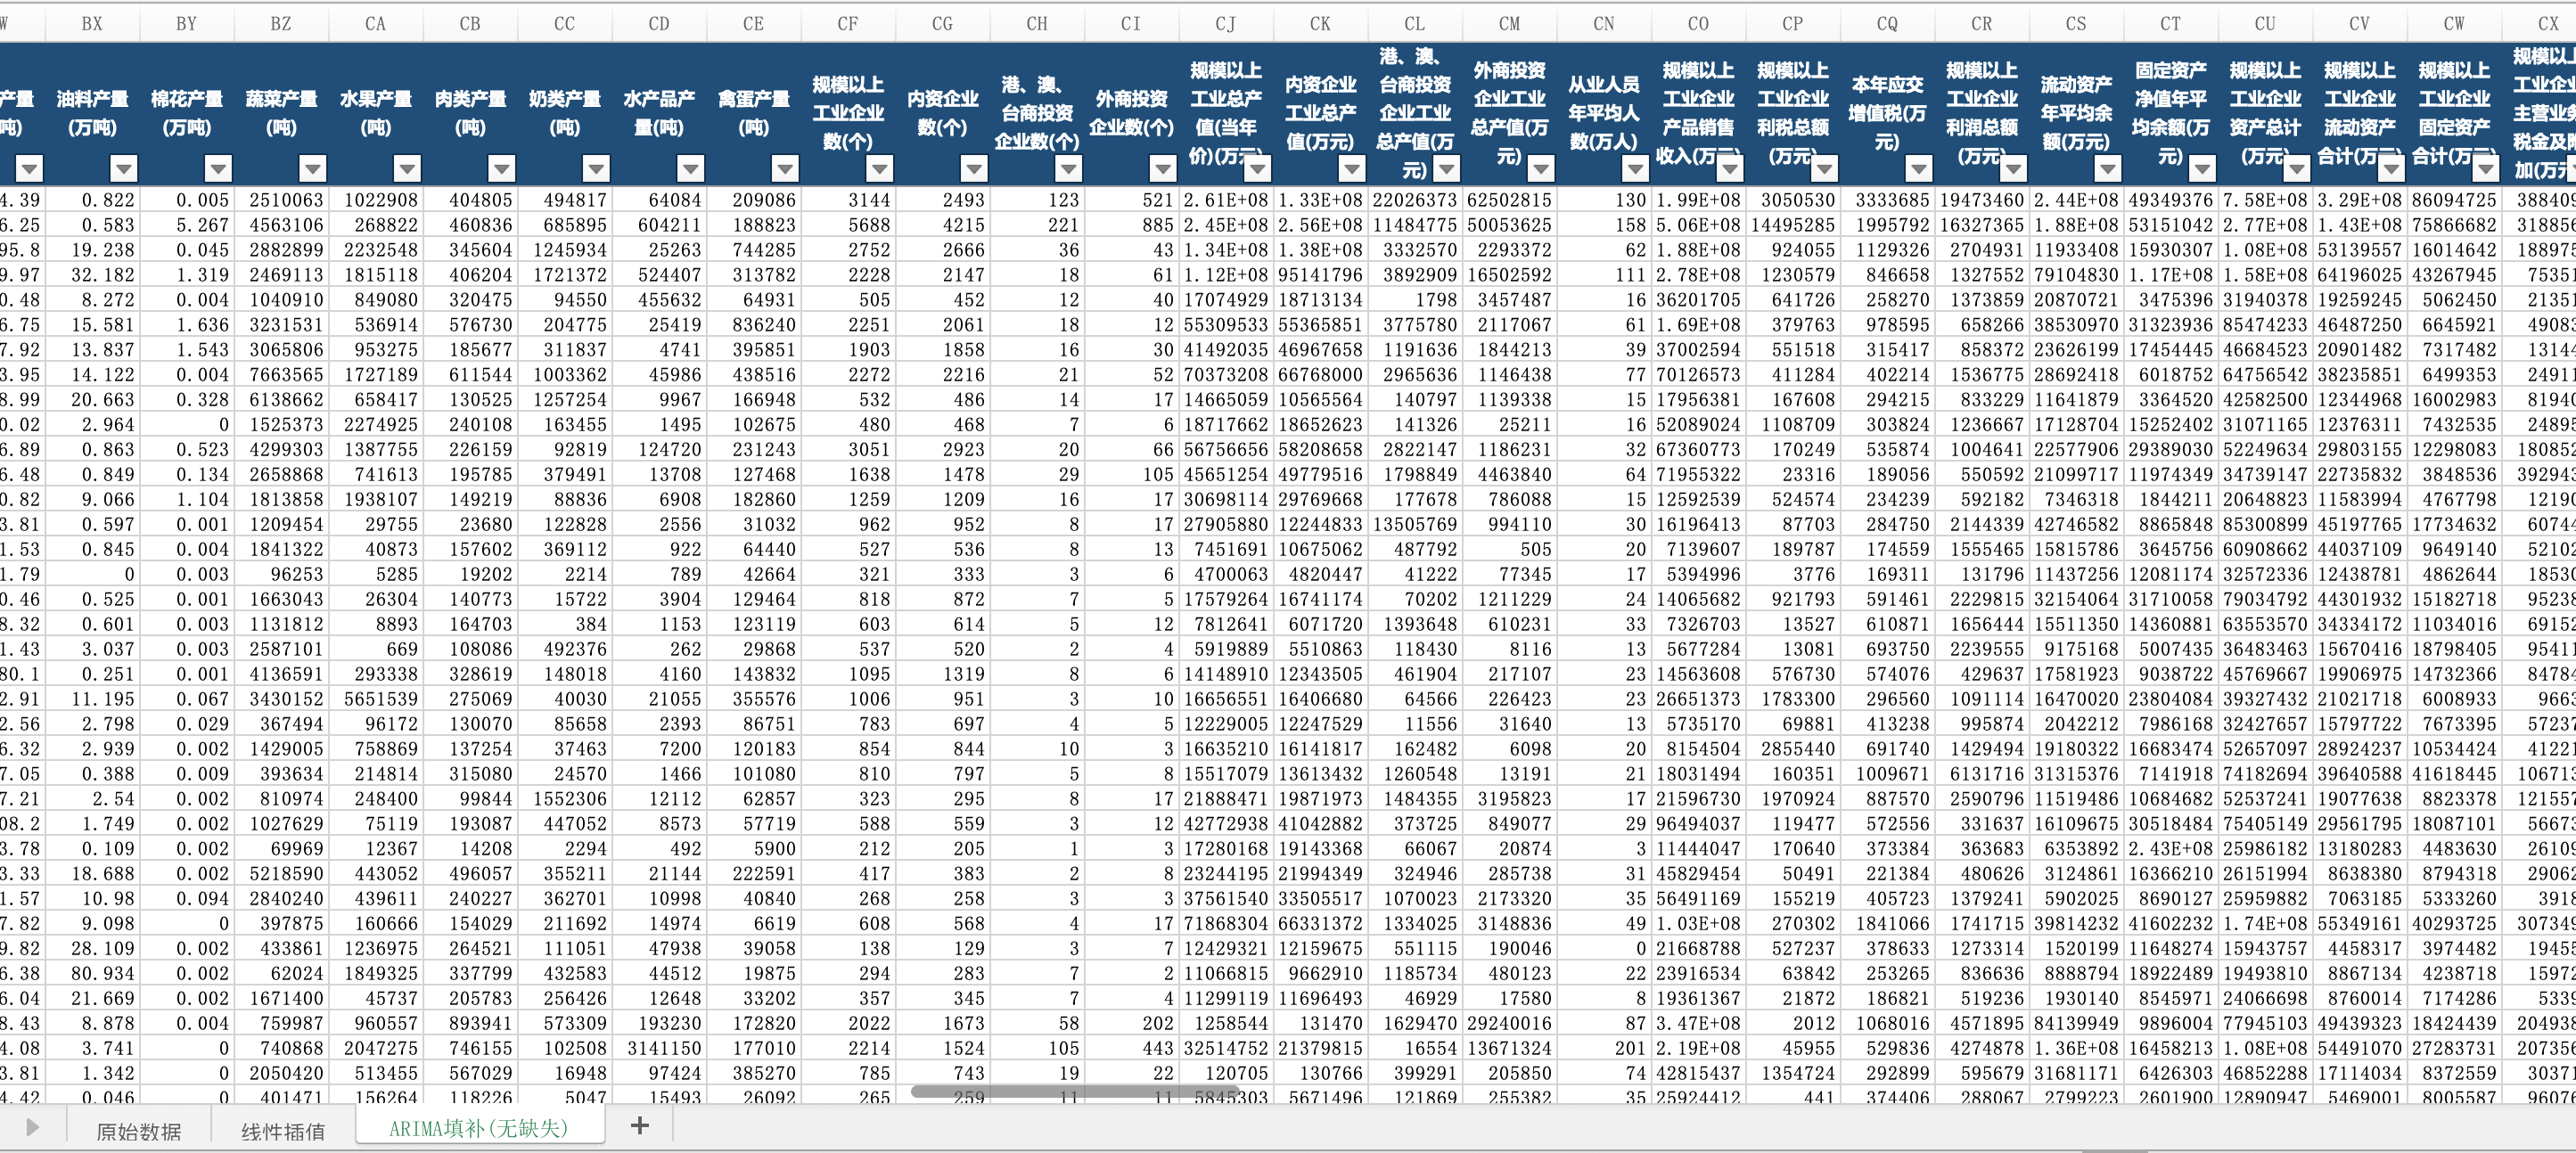
Task: Switch to the 线性插值 sheet tab
Action: [283, 1130]
